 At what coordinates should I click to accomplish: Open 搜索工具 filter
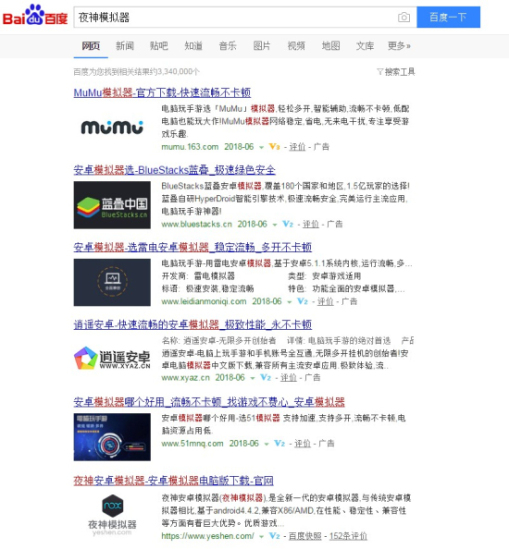click(x=396, y=72)
